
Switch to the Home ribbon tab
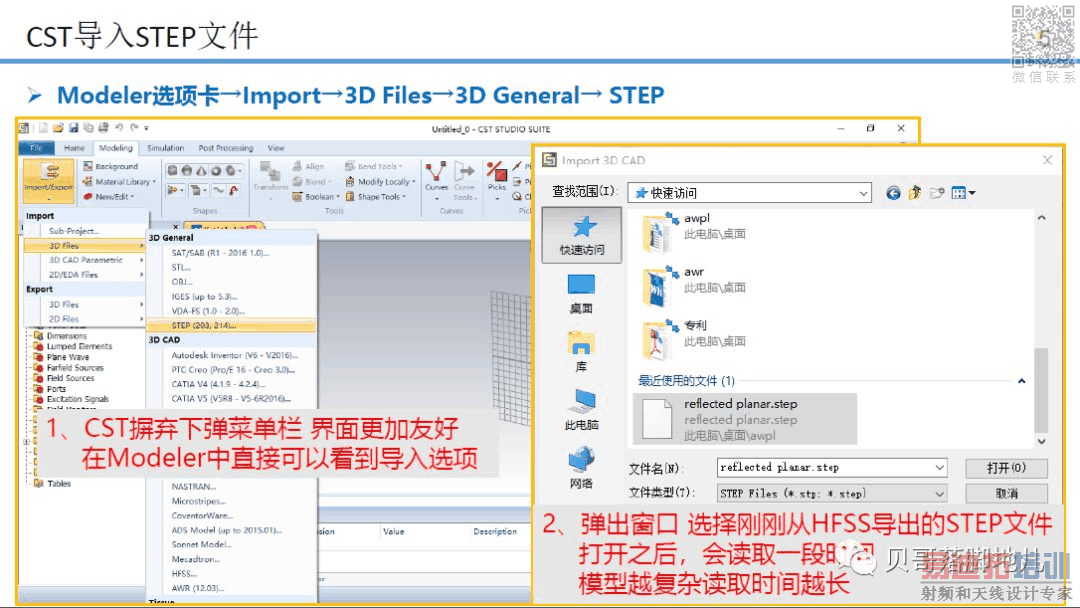click(x=74, y=148)
